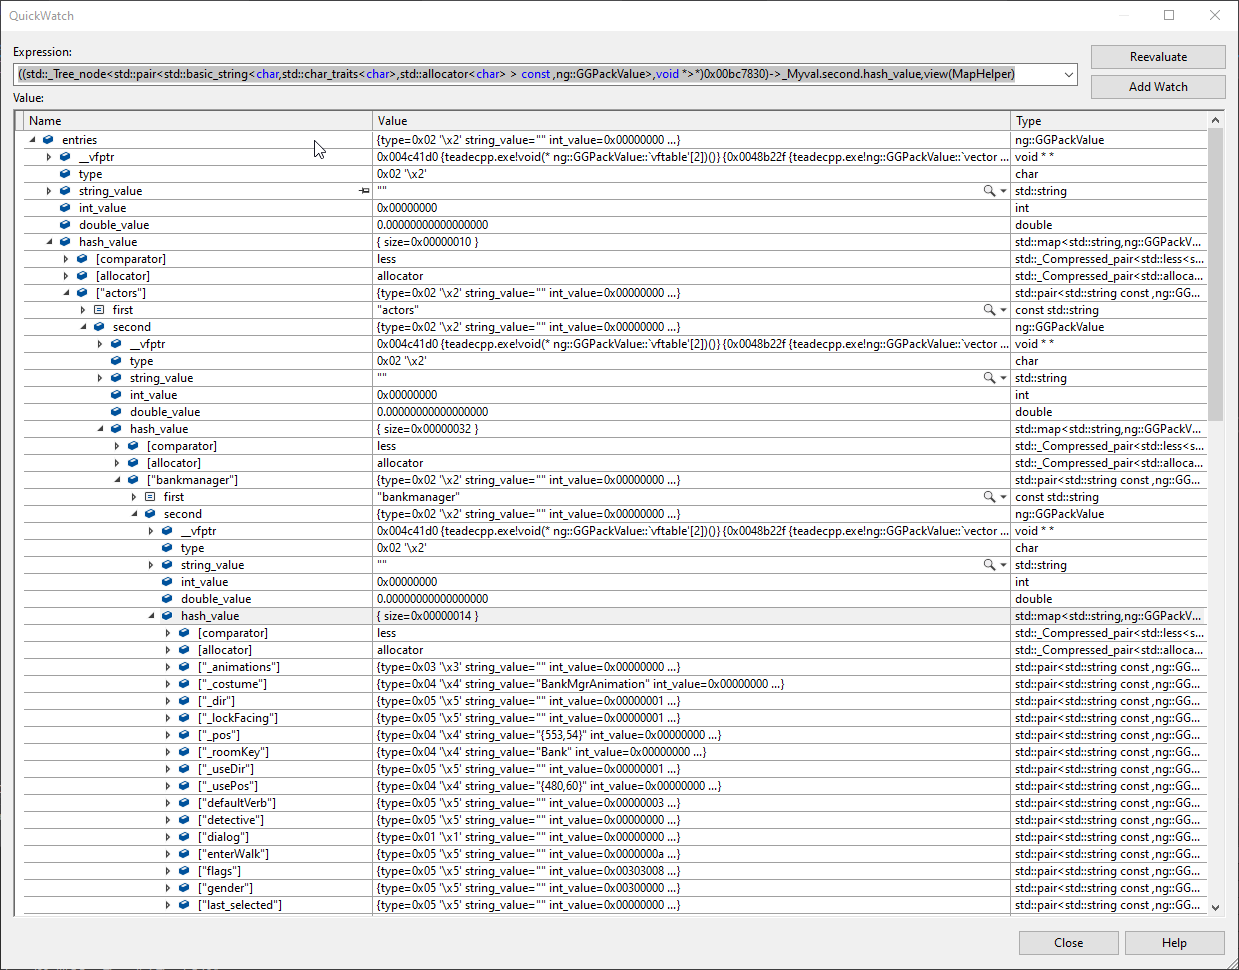The image size is (1239, 970).
Task: Click Reevaluate button
Action: [x=1158, y=57]
